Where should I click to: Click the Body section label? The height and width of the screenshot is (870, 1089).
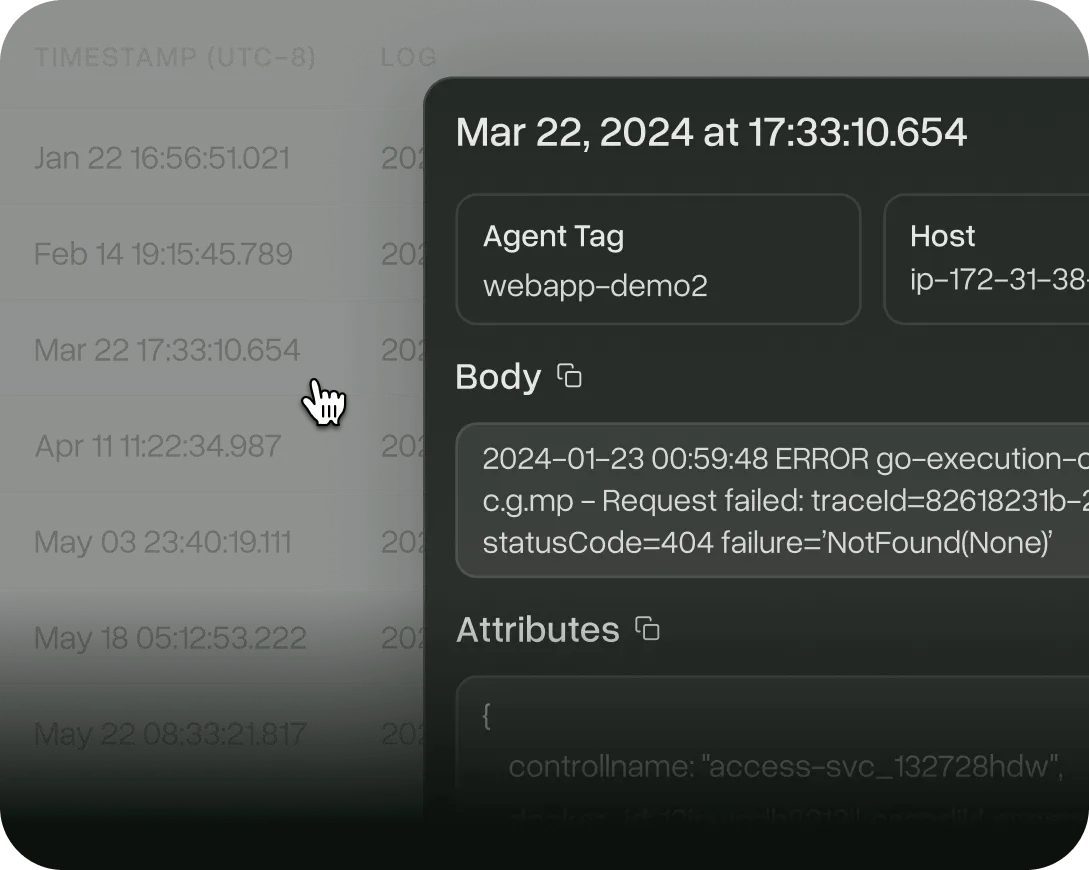tap(498, 377)
